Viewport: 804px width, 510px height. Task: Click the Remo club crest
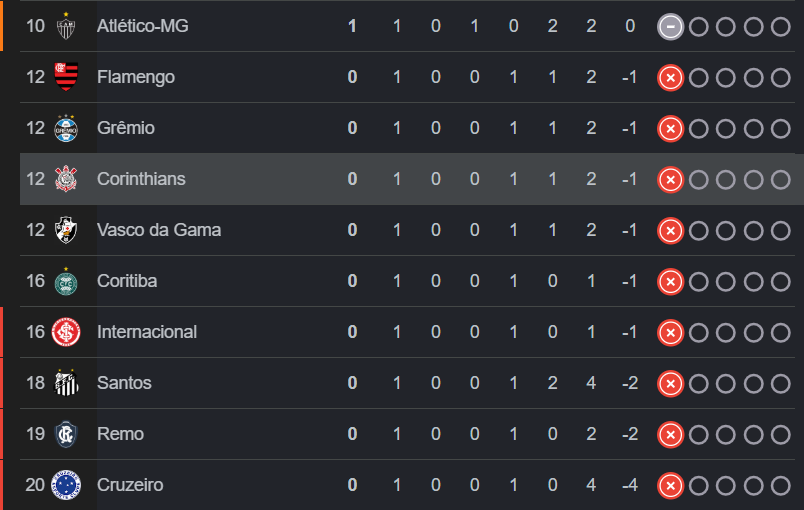pyautogui.click(x=66, y=434)
